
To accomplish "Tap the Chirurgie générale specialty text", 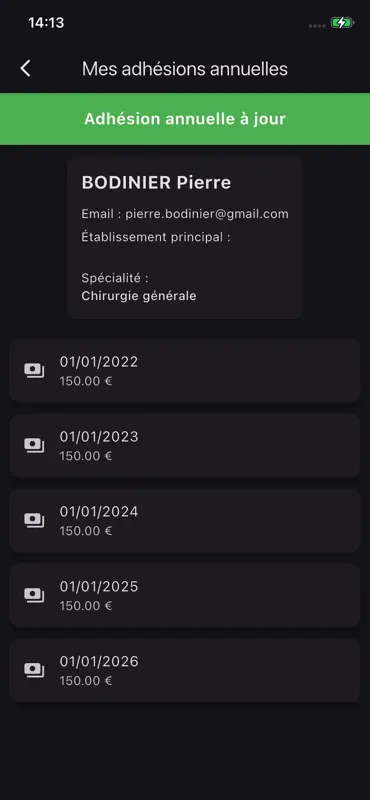I will point(139,296).
